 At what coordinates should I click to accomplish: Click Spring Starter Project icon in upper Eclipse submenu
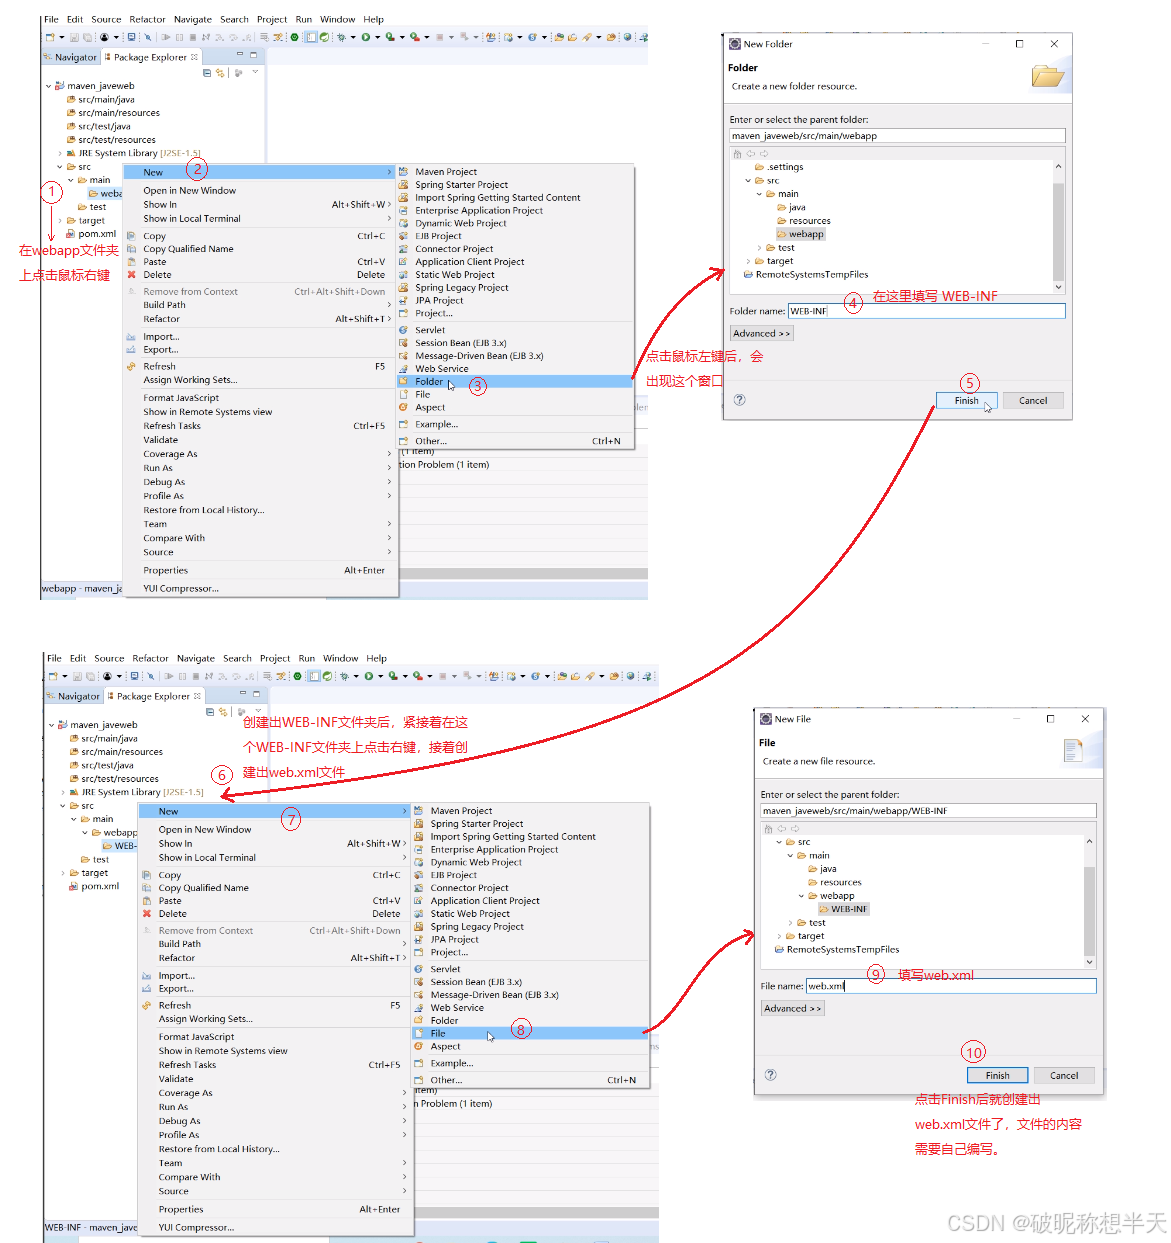[x=403, y=185]
